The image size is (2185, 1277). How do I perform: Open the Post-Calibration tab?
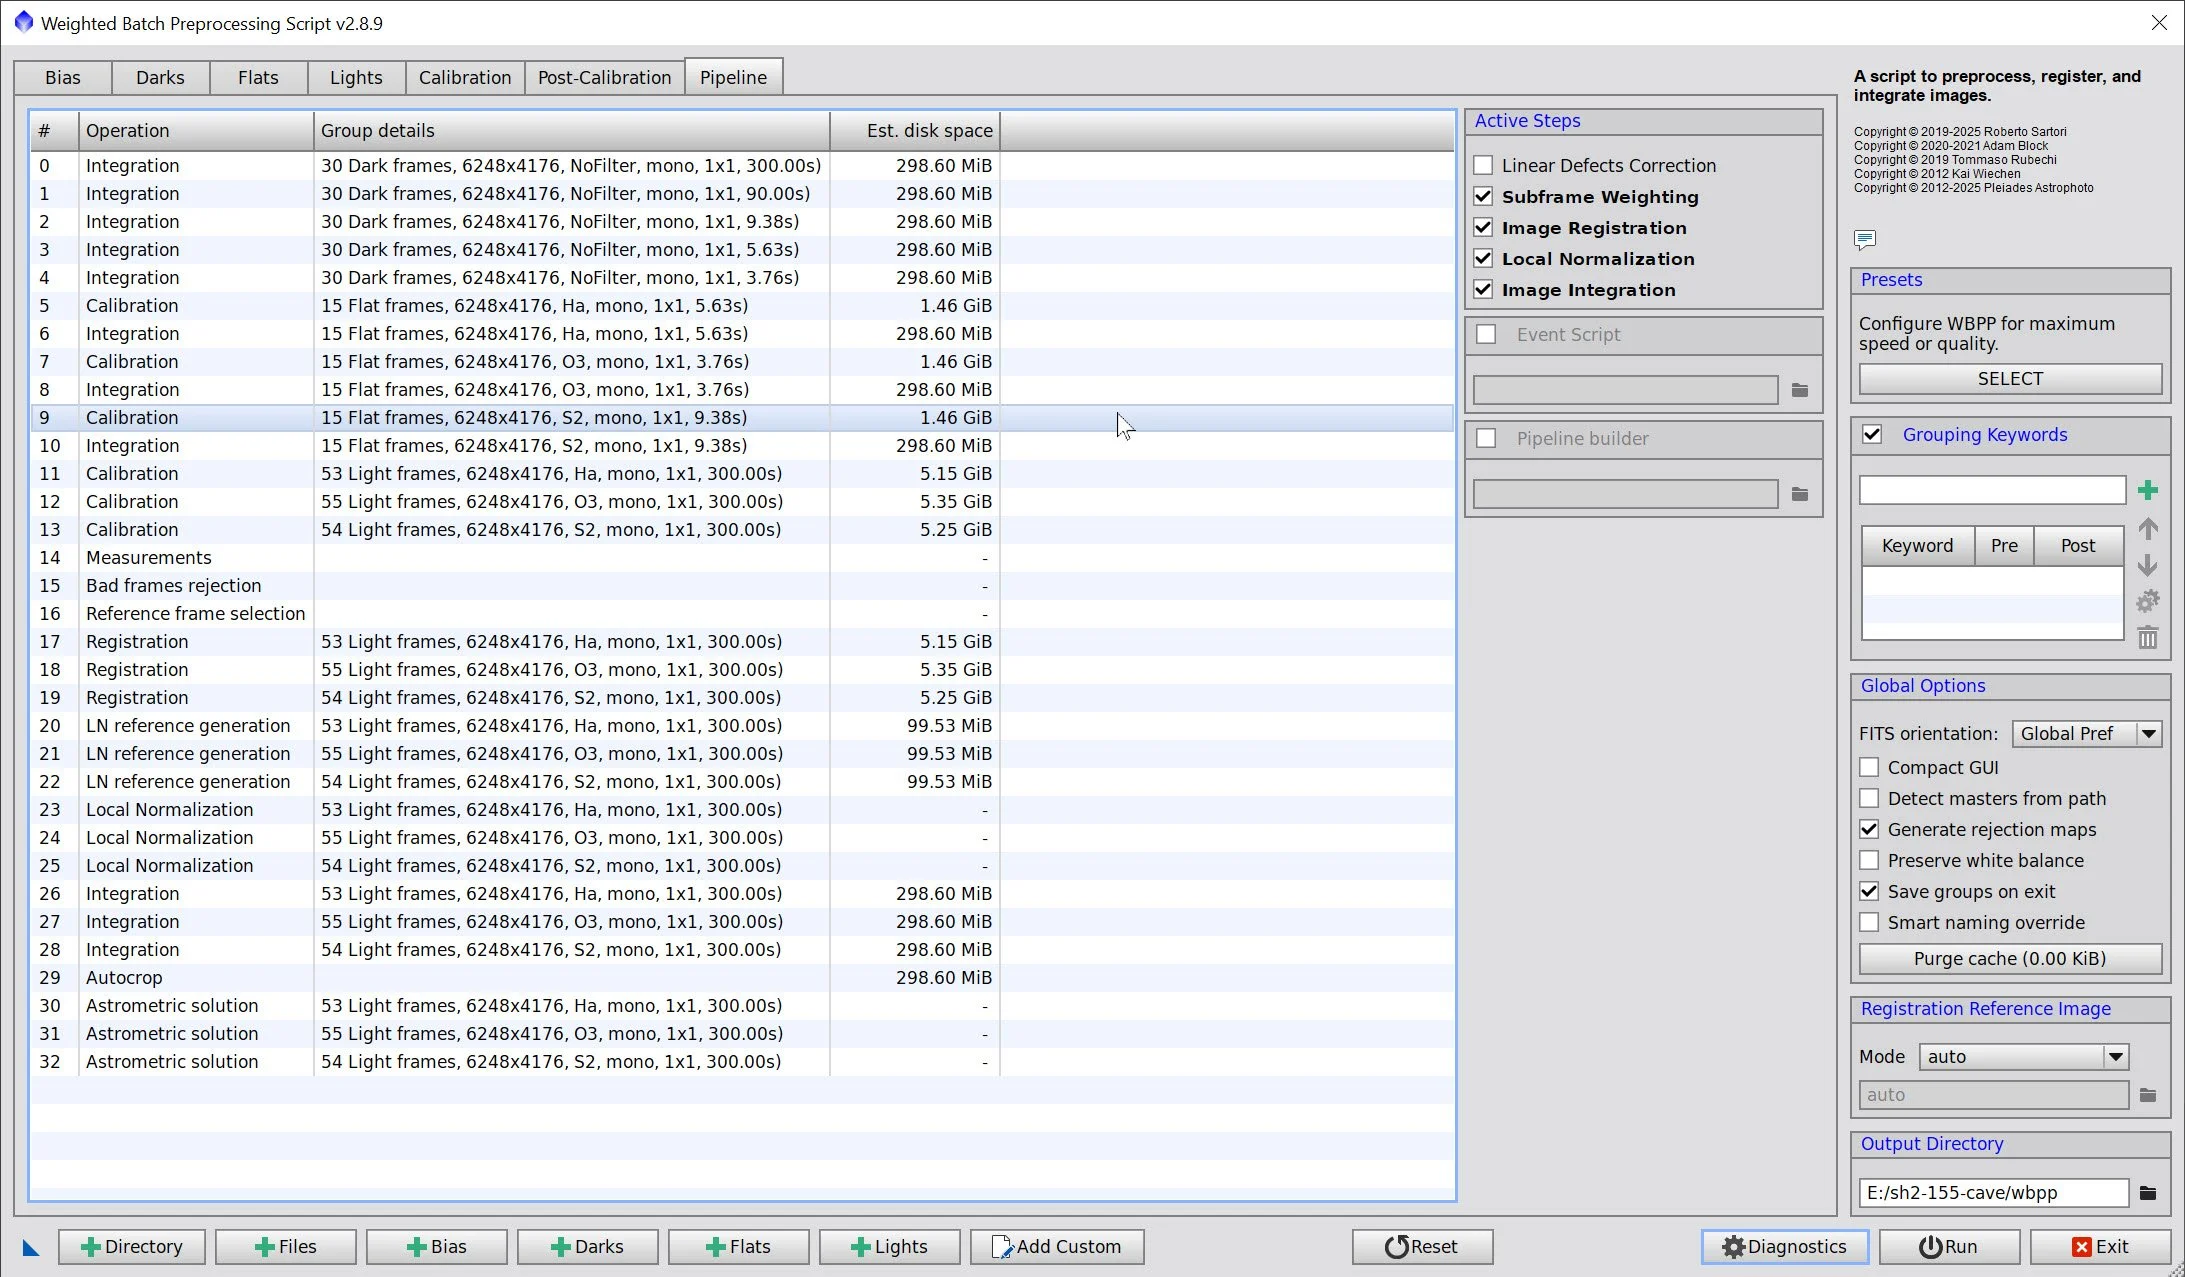[604, 77]
